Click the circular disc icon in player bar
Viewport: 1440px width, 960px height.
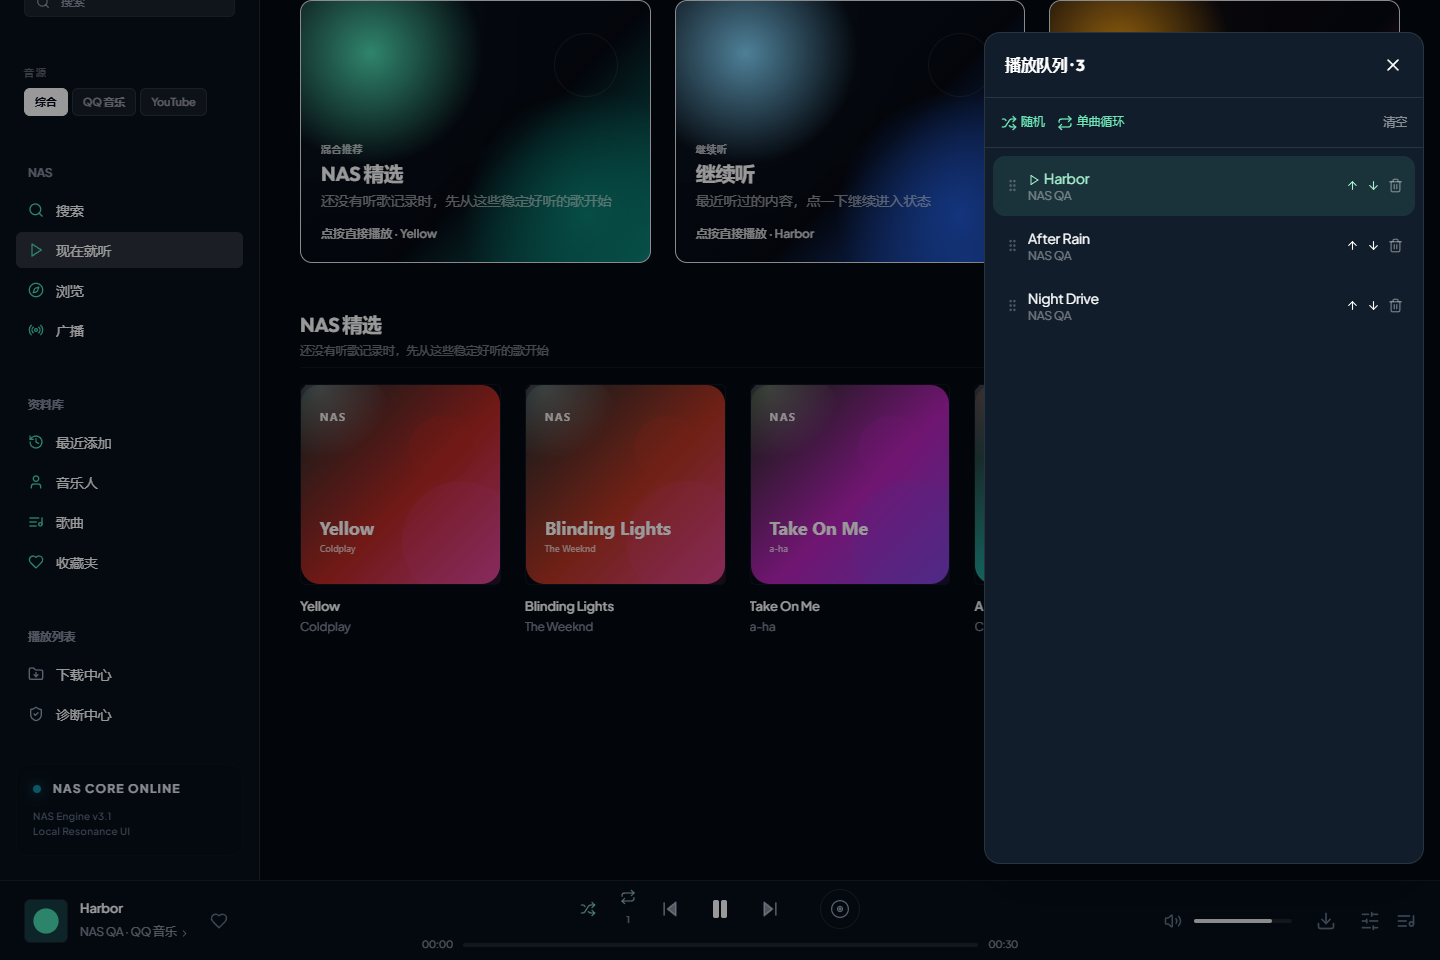[840, 909]
